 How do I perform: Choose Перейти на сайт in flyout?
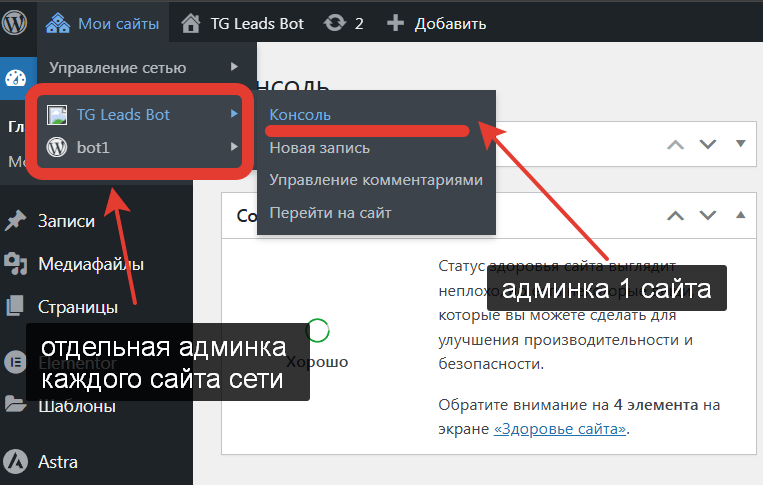click(x=330, y=213)
